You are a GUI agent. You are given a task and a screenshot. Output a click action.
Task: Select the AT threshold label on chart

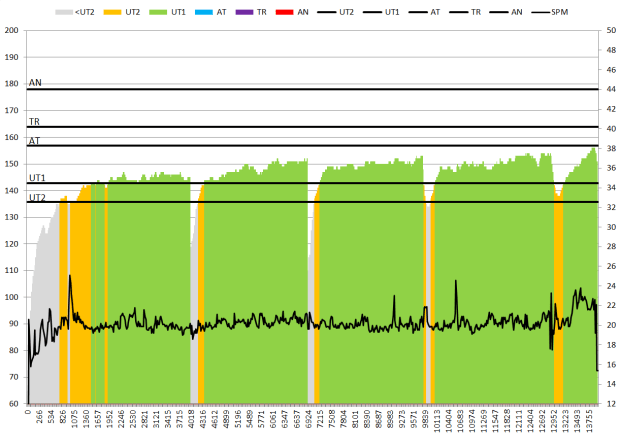34,140
